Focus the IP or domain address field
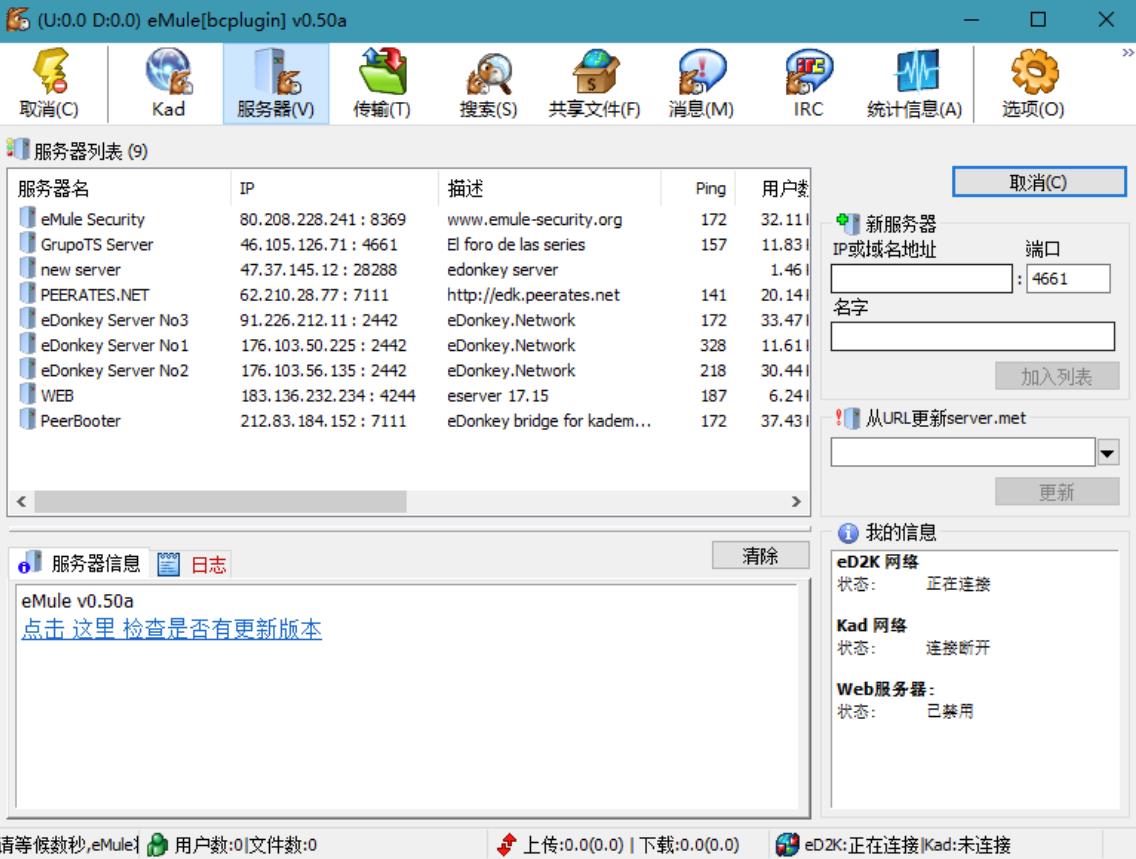The width and height of the screenshot is (1136, 859). coord(921,279)
